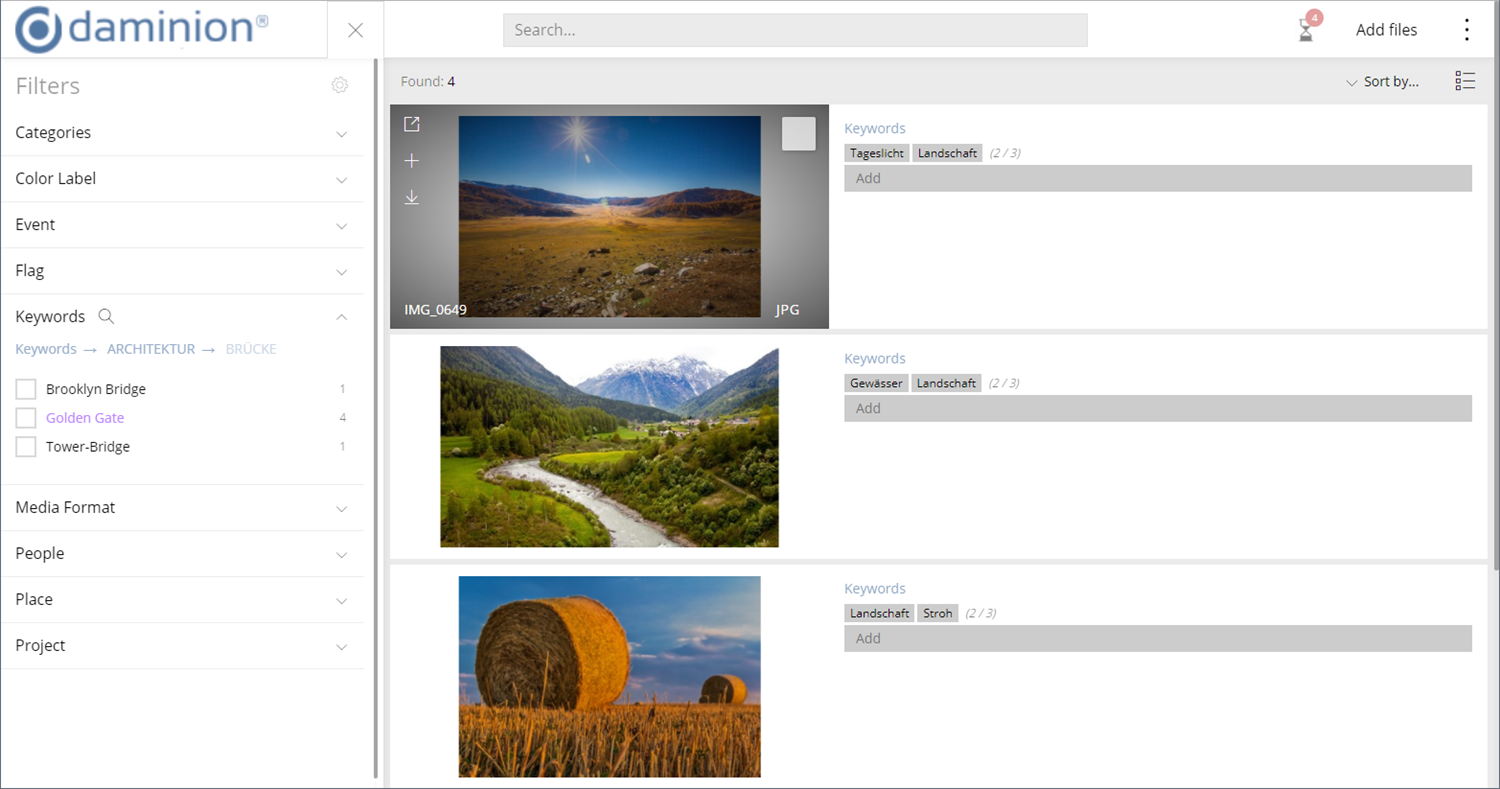
Task: Click the Keywords filter search magnifier
Action: tap(106, 316)
